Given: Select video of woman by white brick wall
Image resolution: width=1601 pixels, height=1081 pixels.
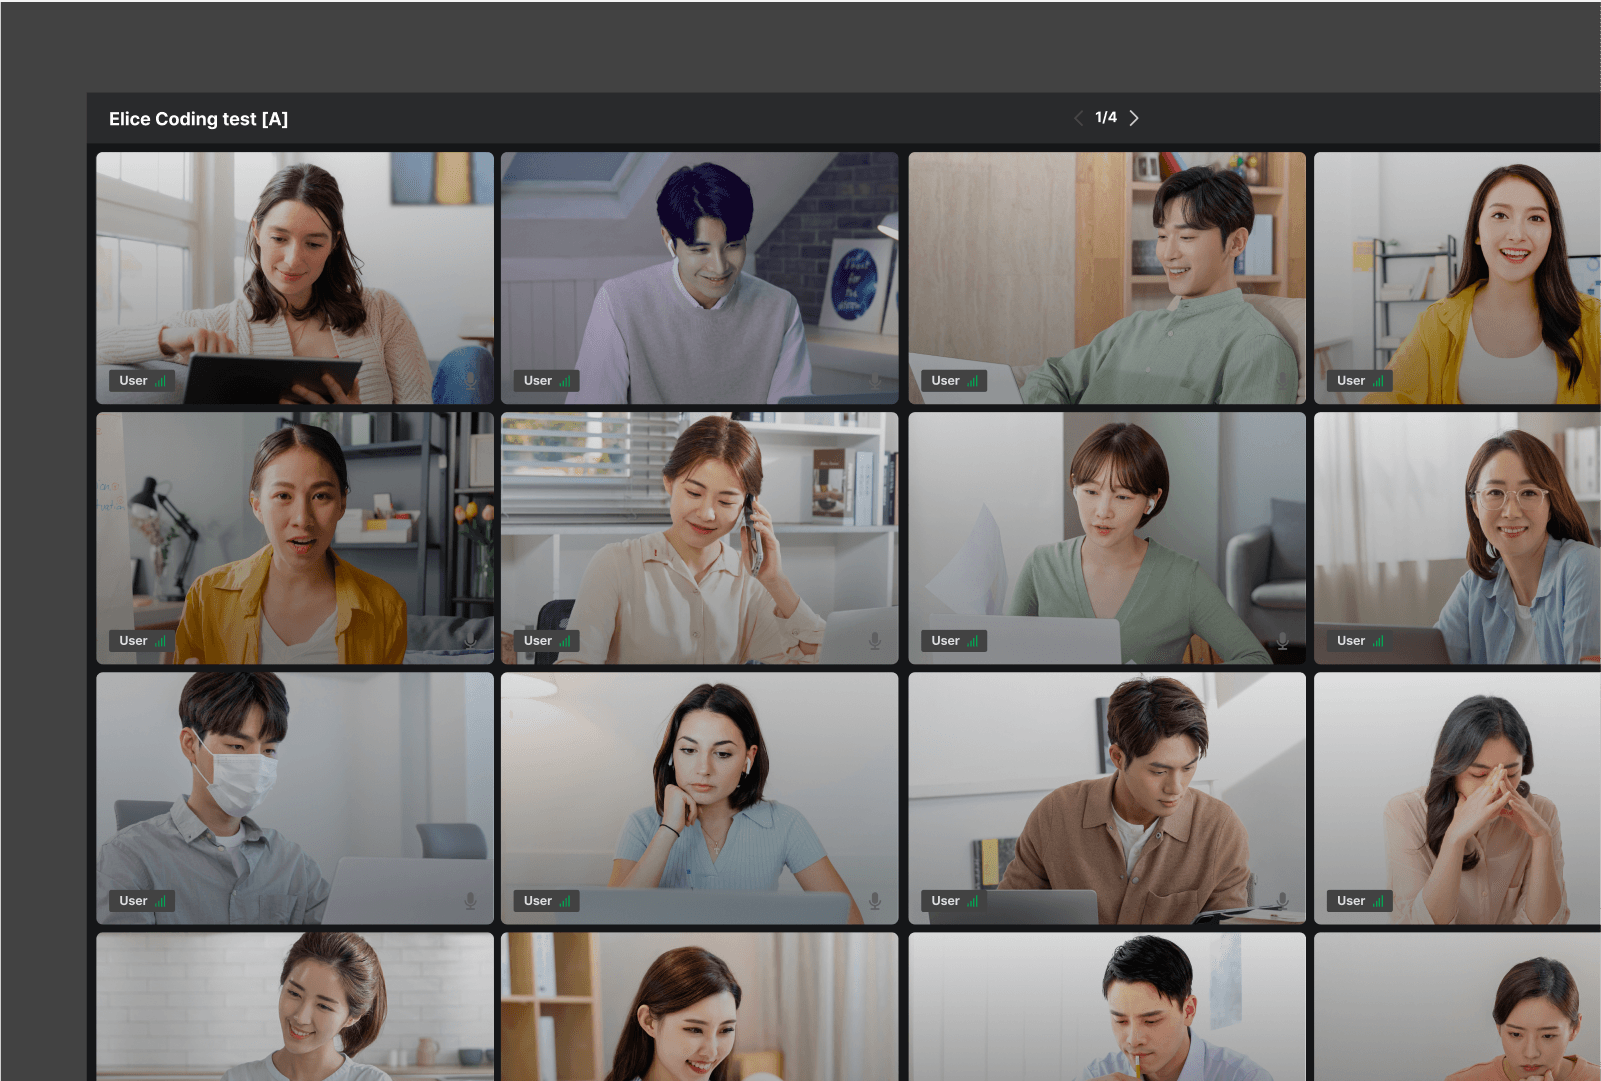Looking at the screenshot, I should [x=295, y=1007].
